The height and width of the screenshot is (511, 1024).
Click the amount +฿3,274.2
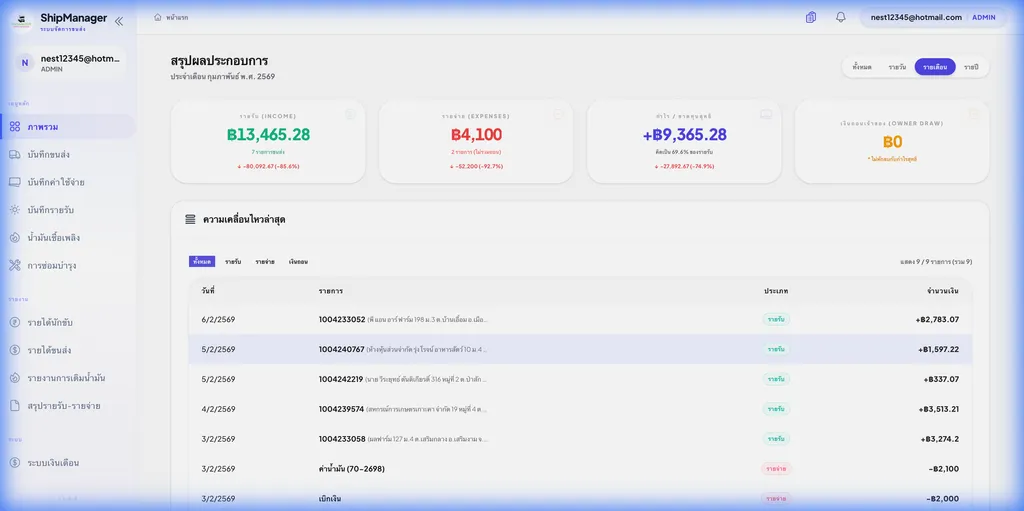coord(940,439)
